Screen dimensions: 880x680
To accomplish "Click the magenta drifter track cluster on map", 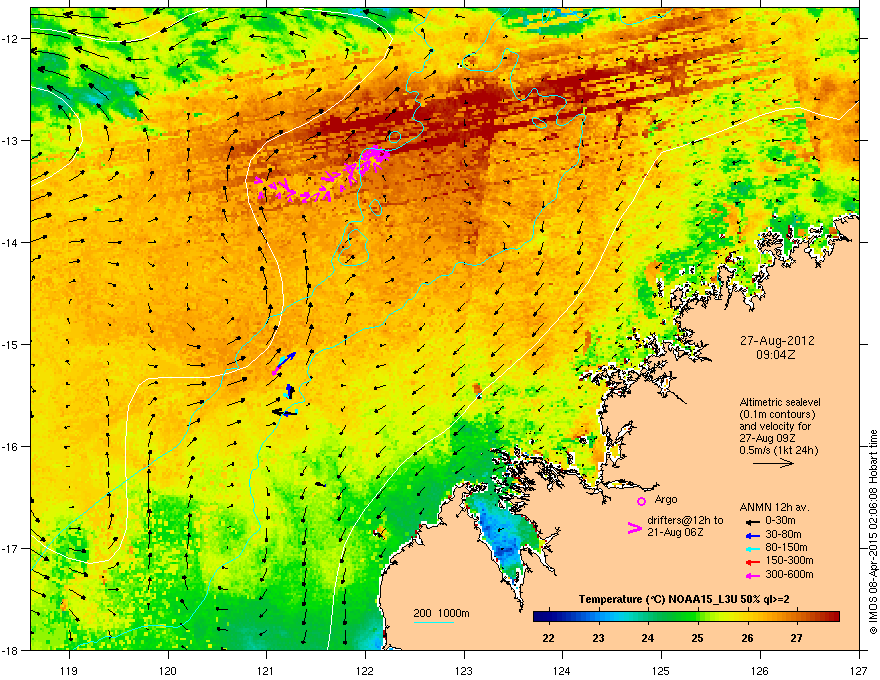I will (x=323, y=175).
